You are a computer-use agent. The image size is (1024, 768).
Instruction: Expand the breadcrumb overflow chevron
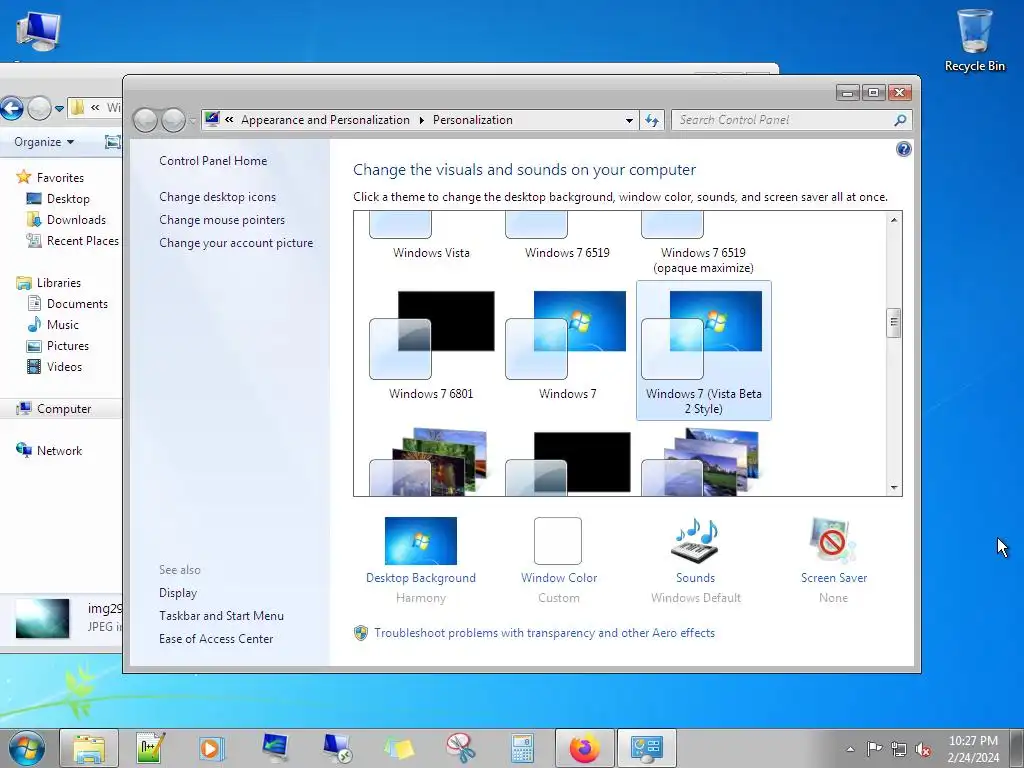coord(229,120)
